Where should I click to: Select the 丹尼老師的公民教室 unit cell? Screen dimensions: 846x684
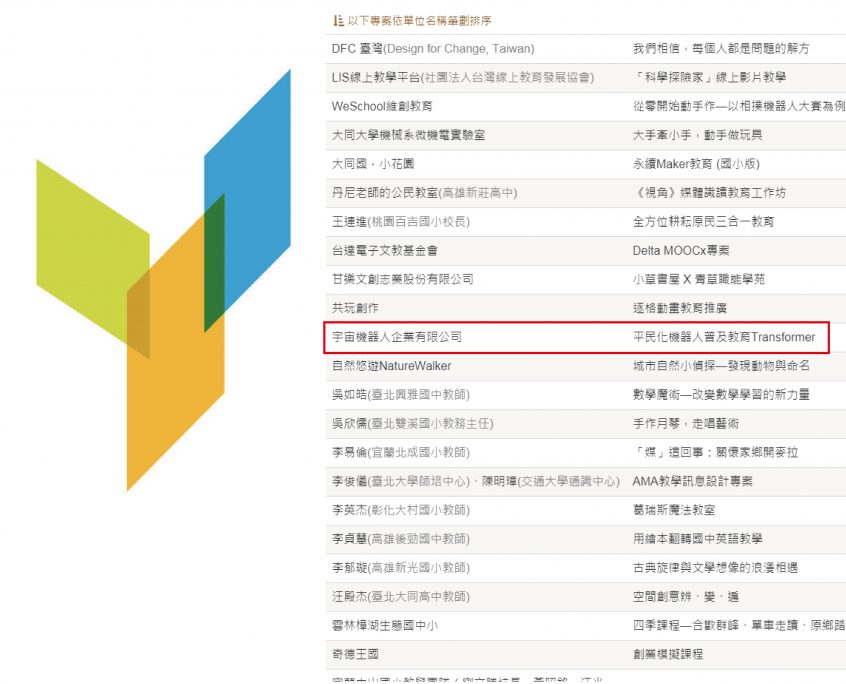(x=424, y=193)
